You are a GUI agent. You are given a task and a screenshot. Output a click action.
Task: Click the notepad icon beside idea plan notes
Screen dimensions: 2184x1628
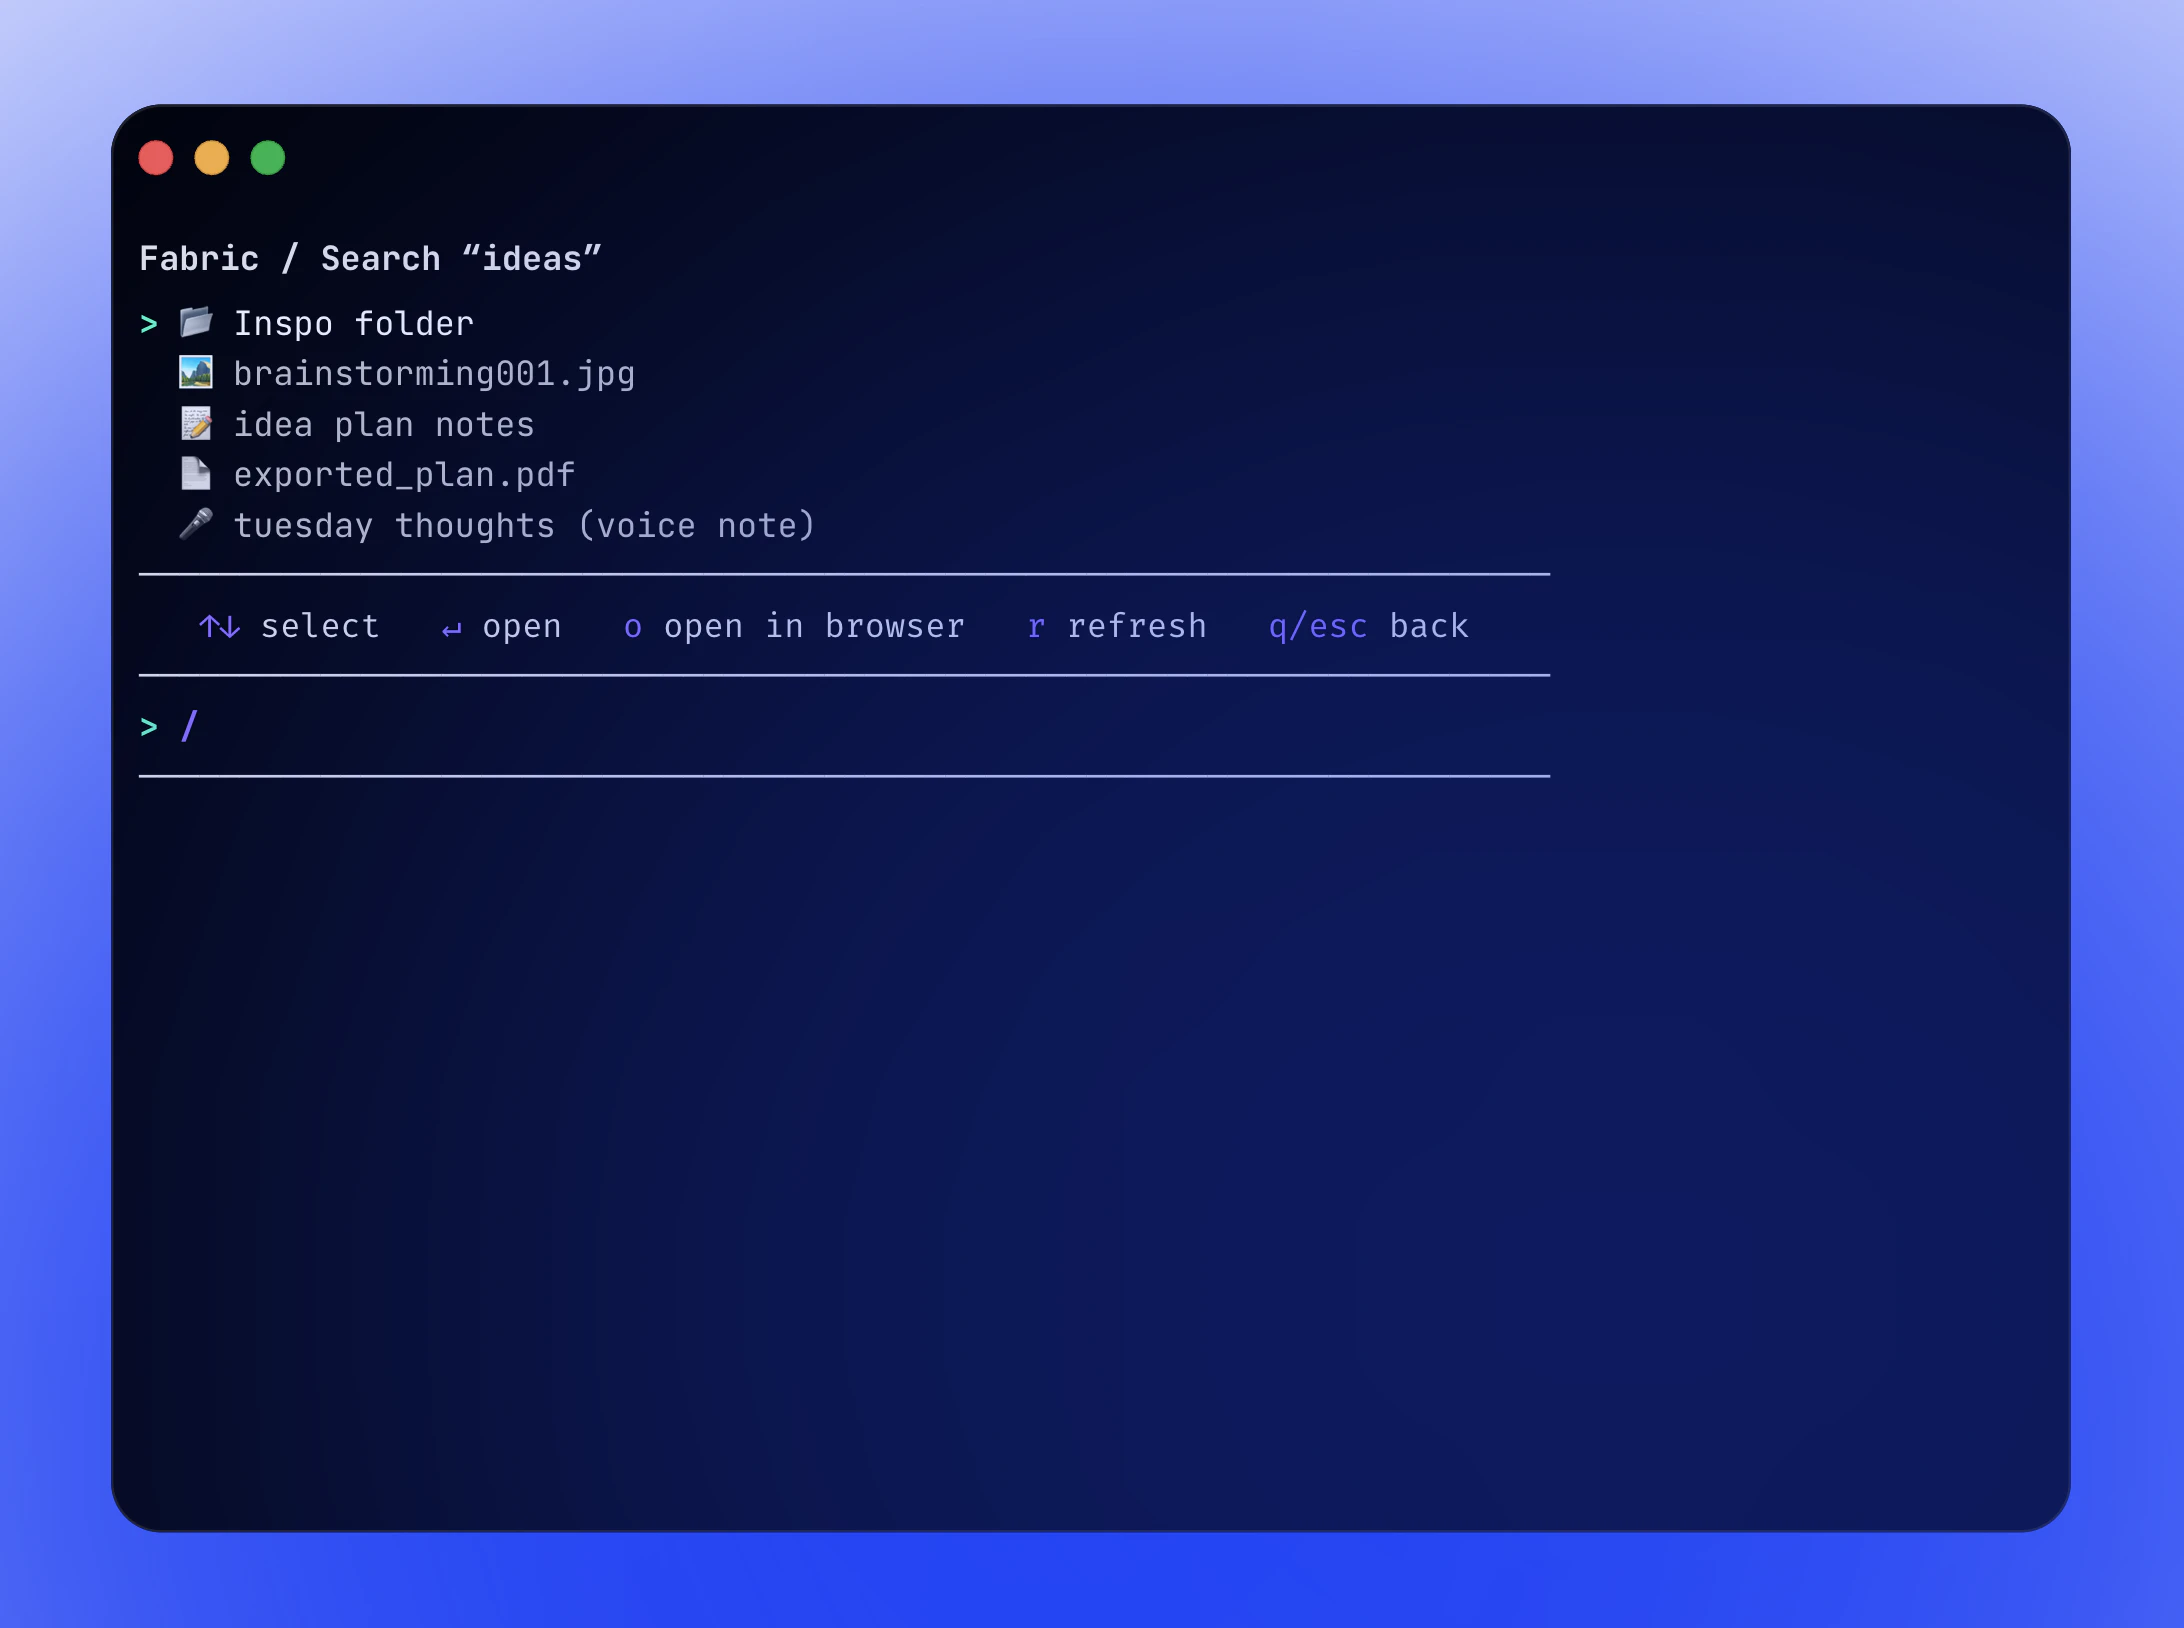tap(197, 424)
